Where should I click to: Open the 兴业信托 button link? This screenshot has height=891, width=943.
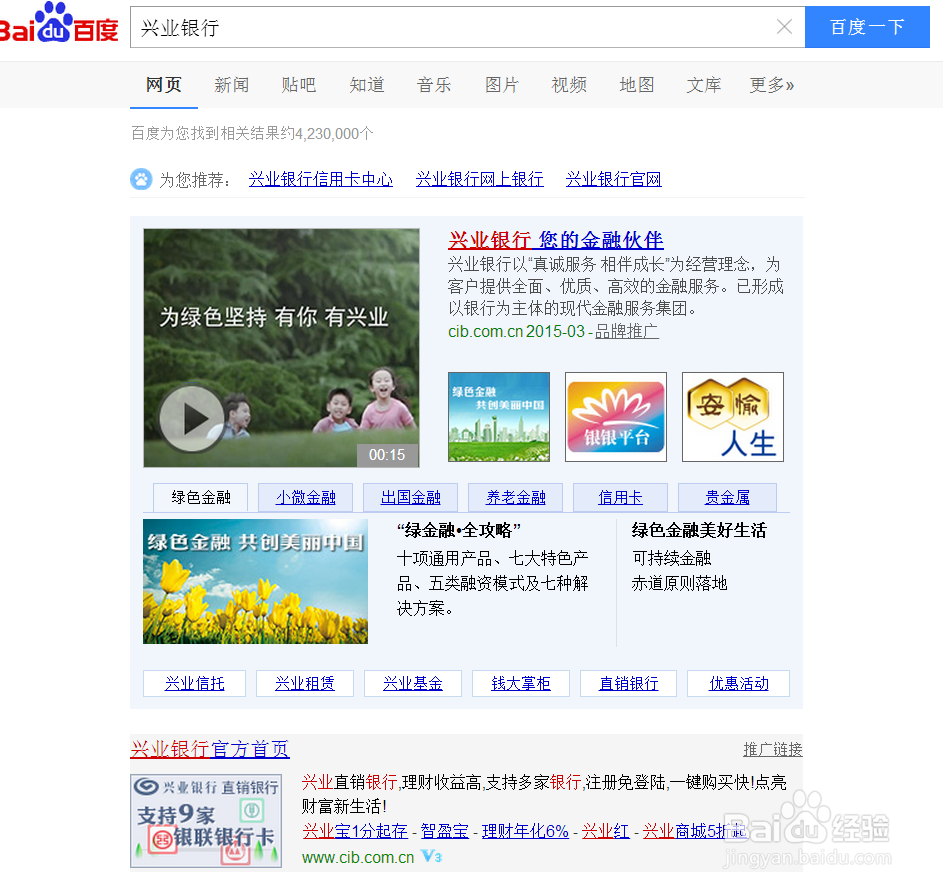point(194,684)
